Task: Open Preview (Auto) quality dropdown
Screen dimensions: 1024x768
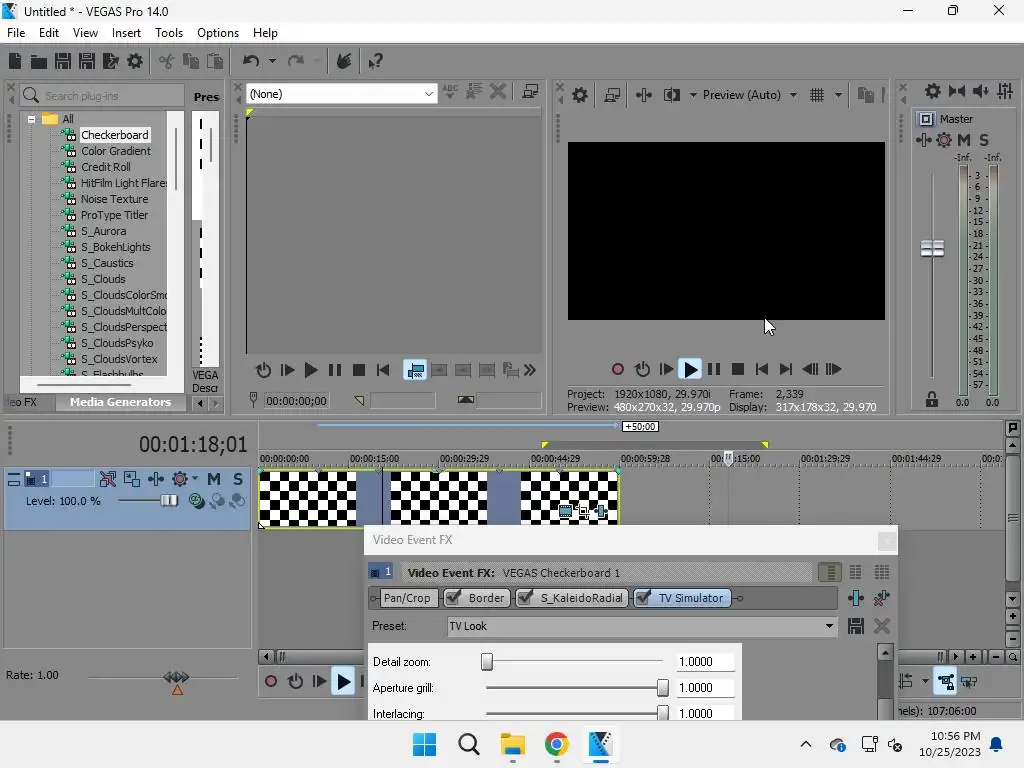Action: pyautogui.click(x=750, y=95)
